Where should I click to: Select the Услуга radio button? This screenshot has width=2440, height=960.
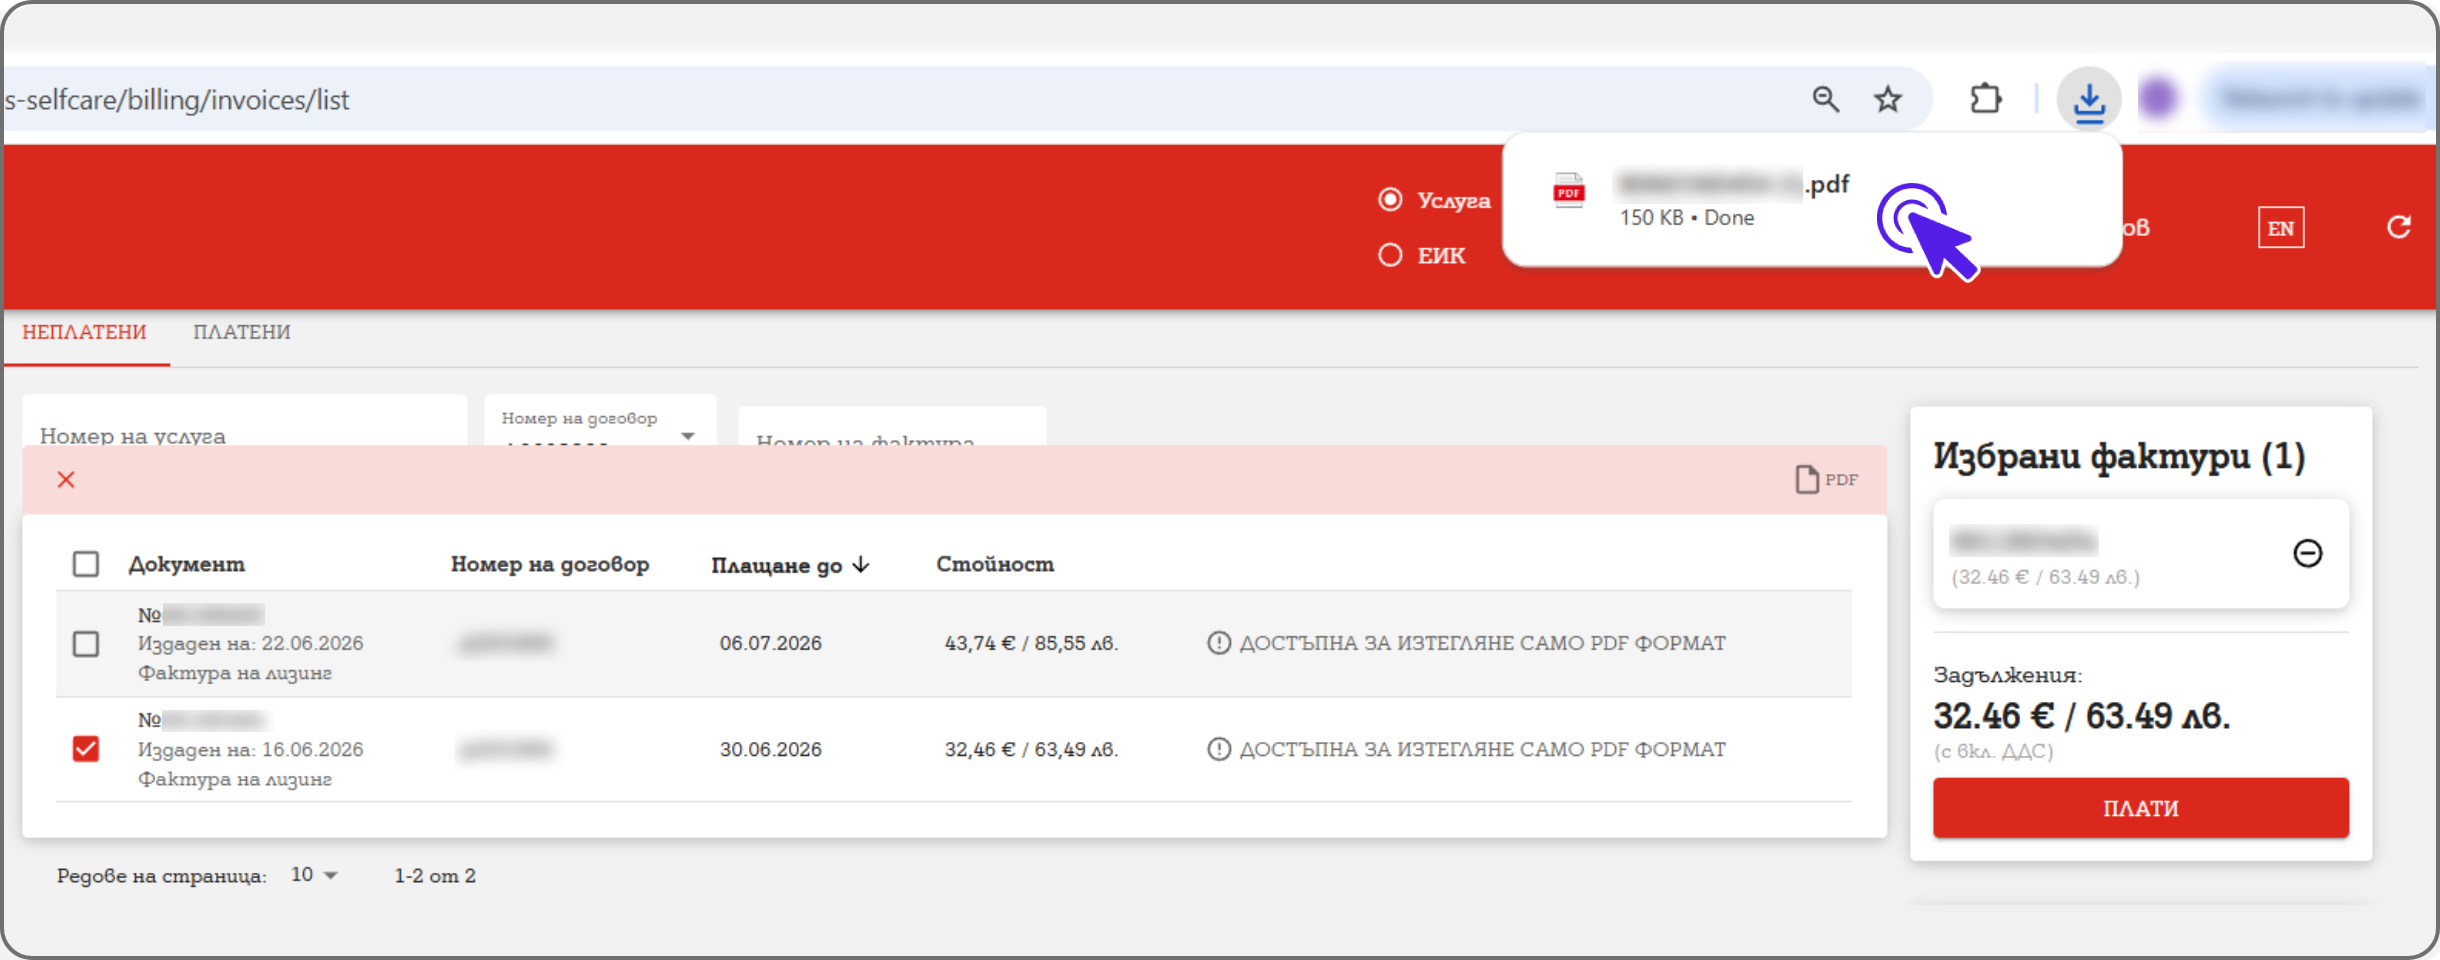pyautogui.click(x=1390, y=199)
